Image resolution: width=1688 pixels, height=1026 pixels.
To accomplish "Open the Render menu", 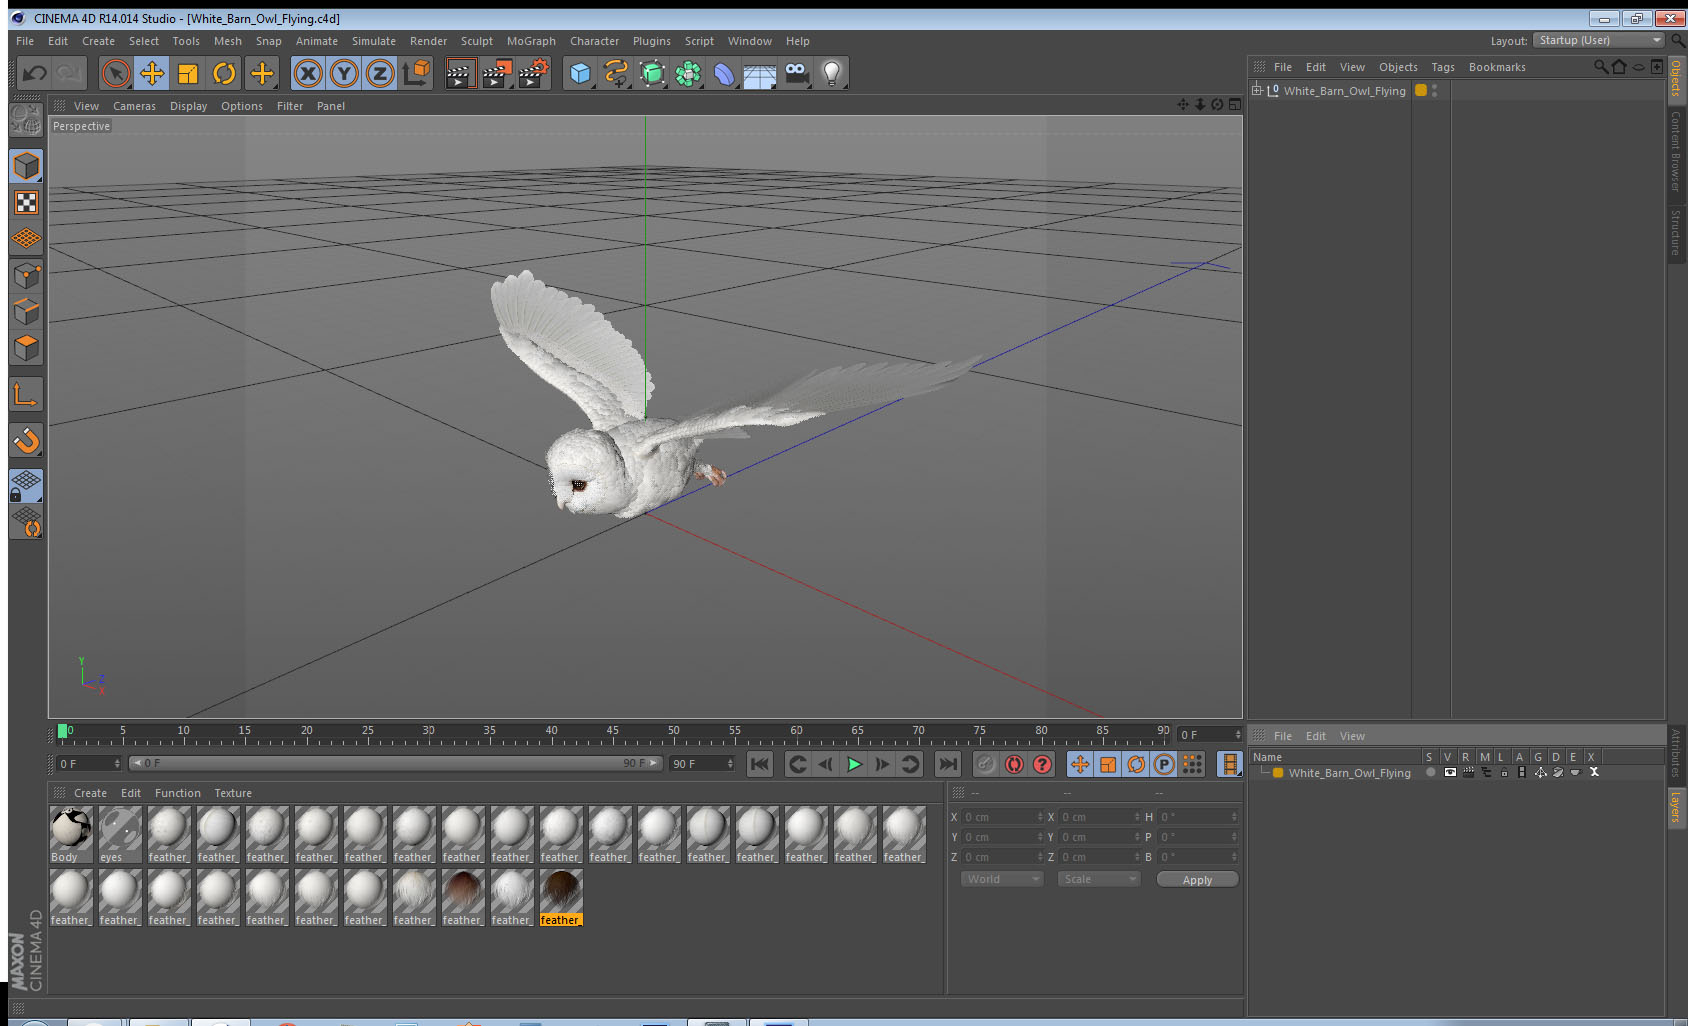I will (x=428, y=41).
